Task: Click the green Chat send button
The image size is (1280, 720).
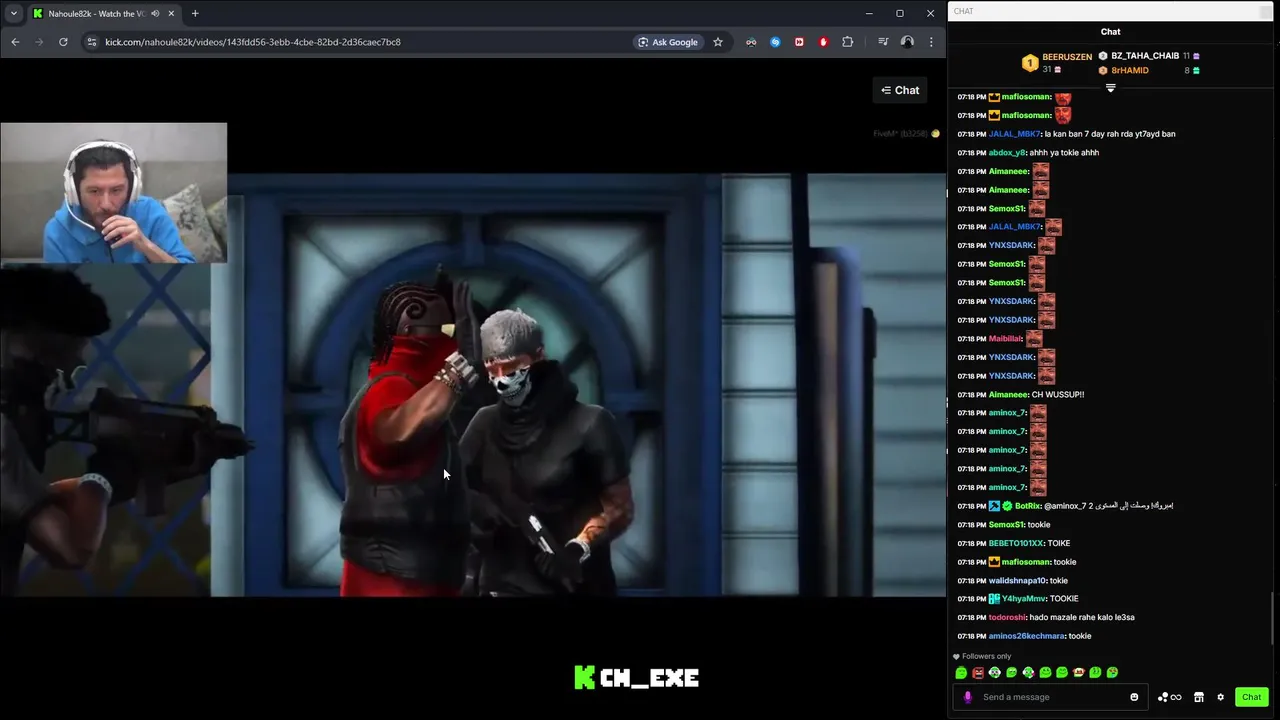Action: (1251, 697)
